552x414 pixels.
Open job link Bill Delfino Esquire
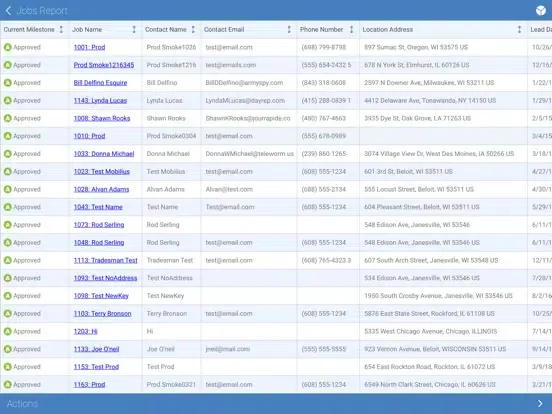[100, 83]
